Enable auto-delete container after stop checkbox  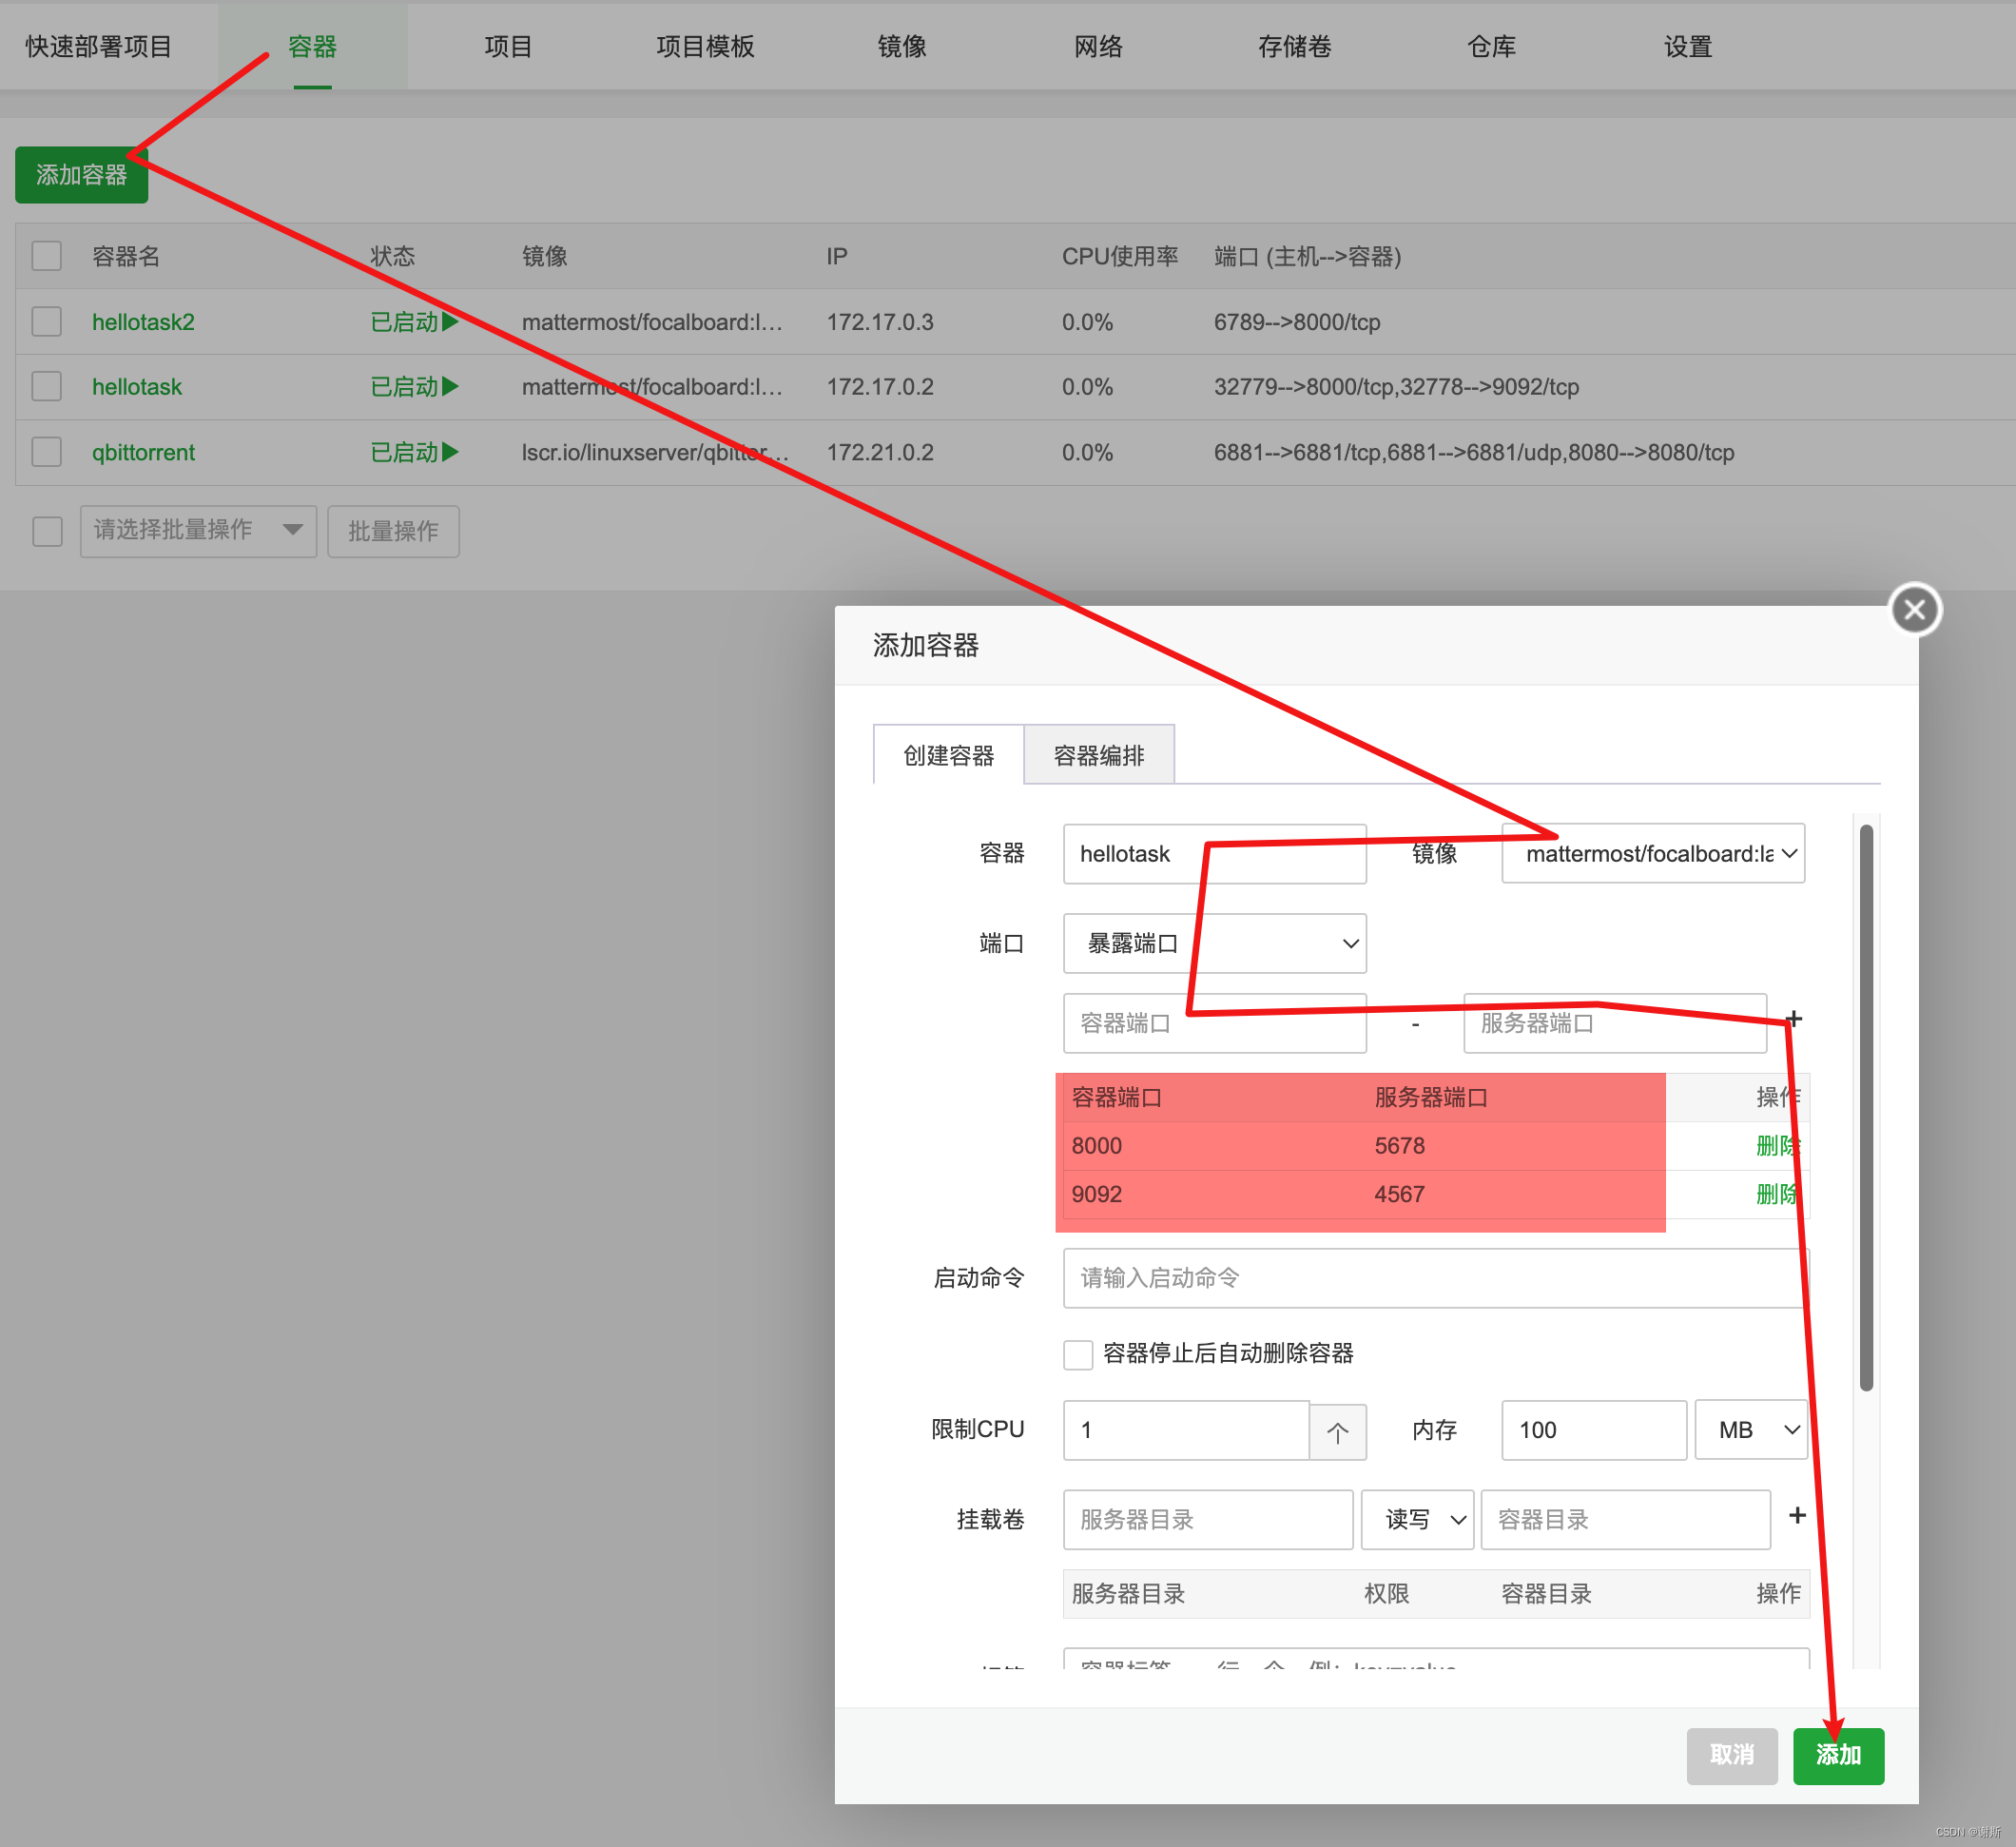coord(1078,1355)
